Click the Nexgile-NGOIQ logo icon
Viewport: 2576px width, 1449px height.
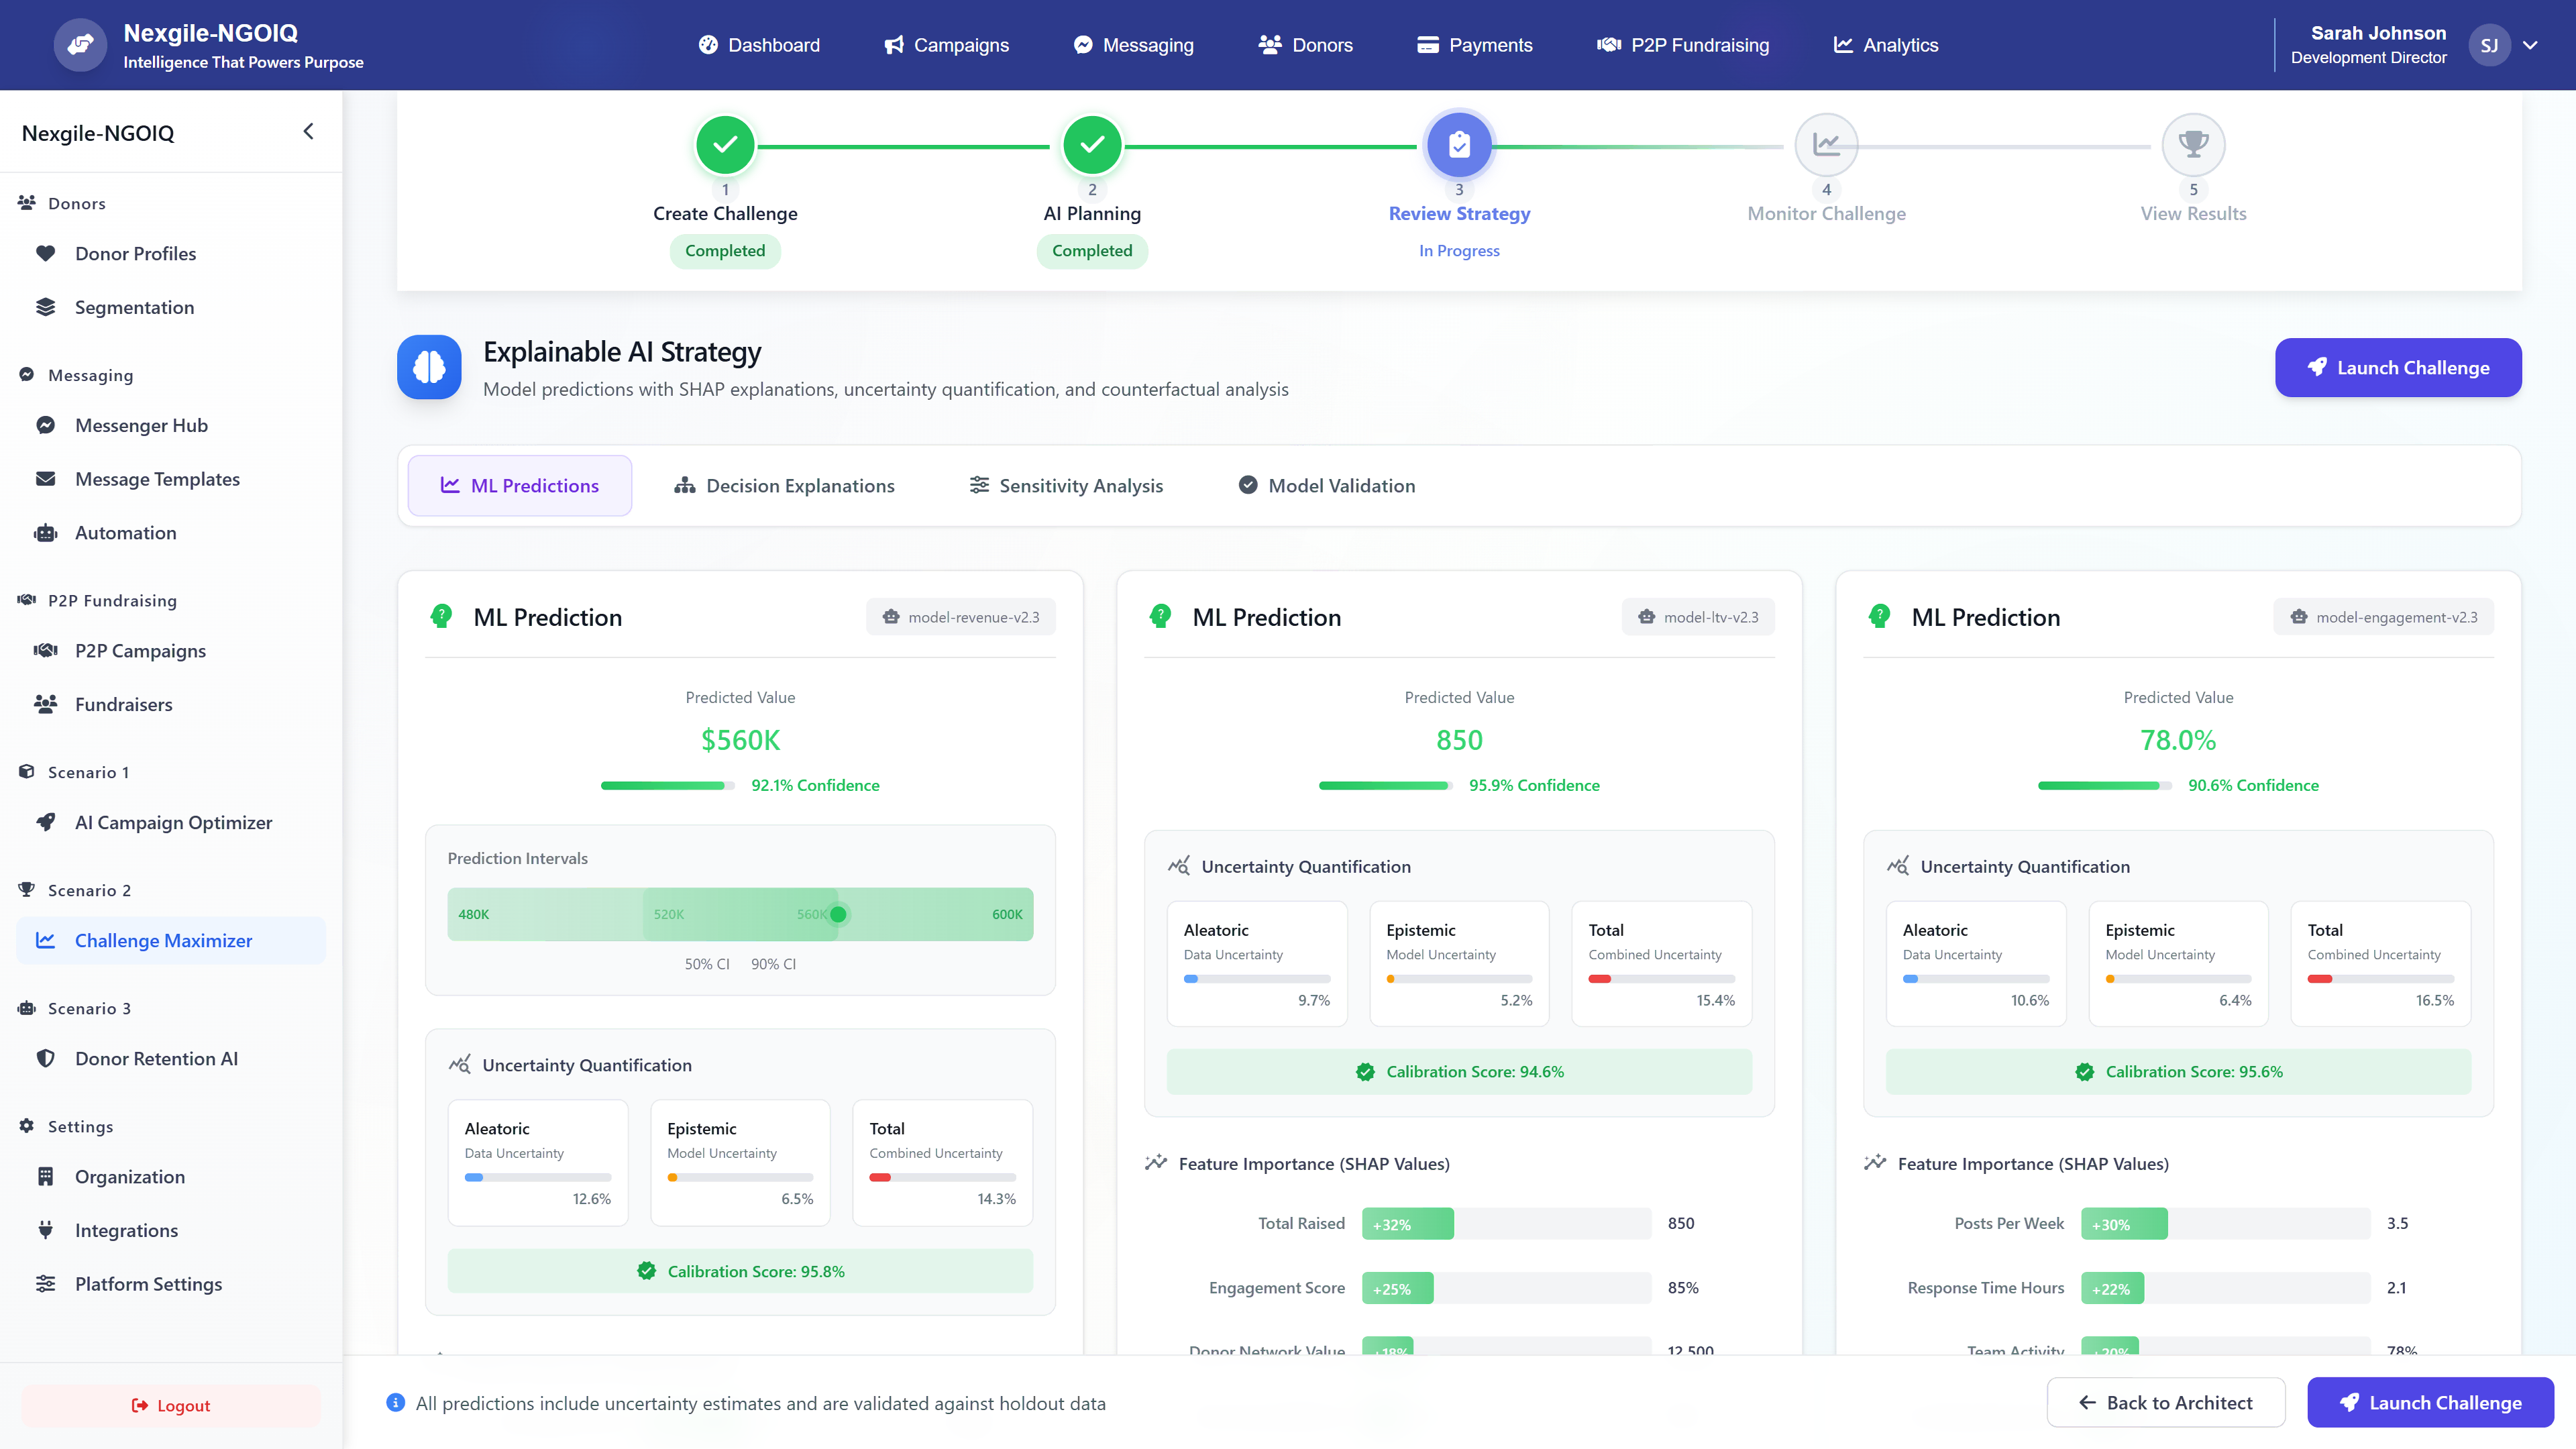pyautogui.click(x=80, y=45)
